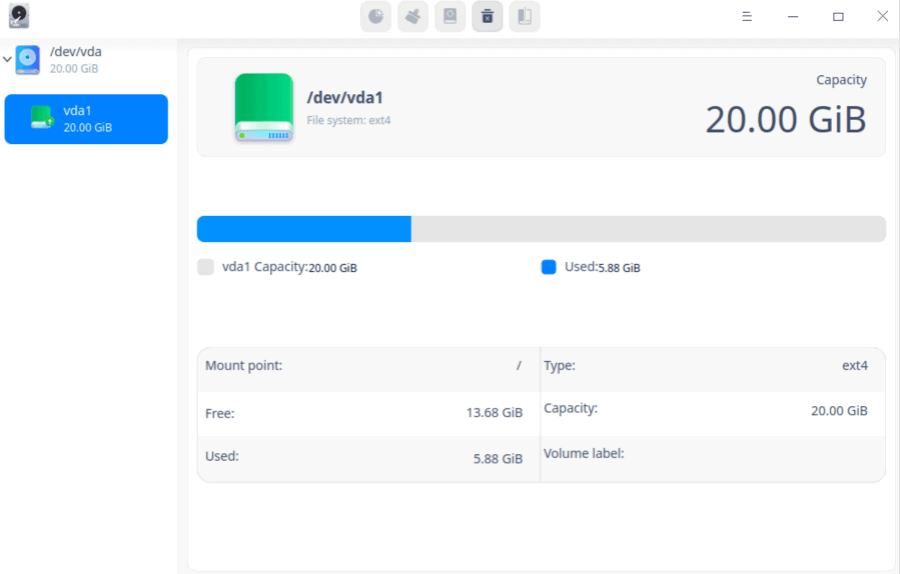Click the trash-can Unmount toolbar icon
Screen dimensions: 900x574
[x=487, y=17]
